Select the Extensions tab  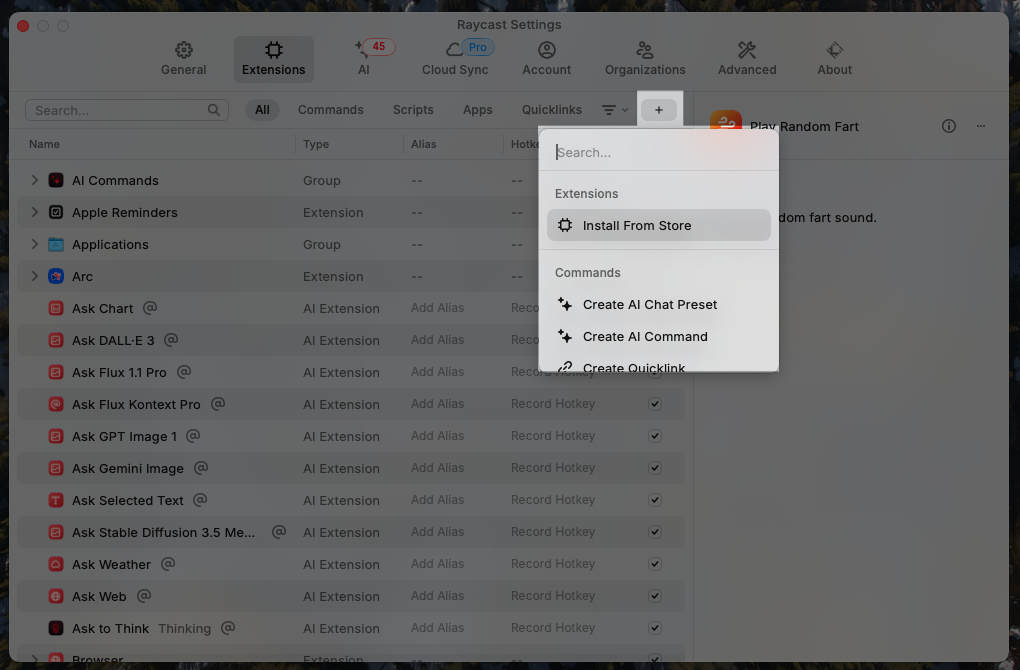click(273, 59)
